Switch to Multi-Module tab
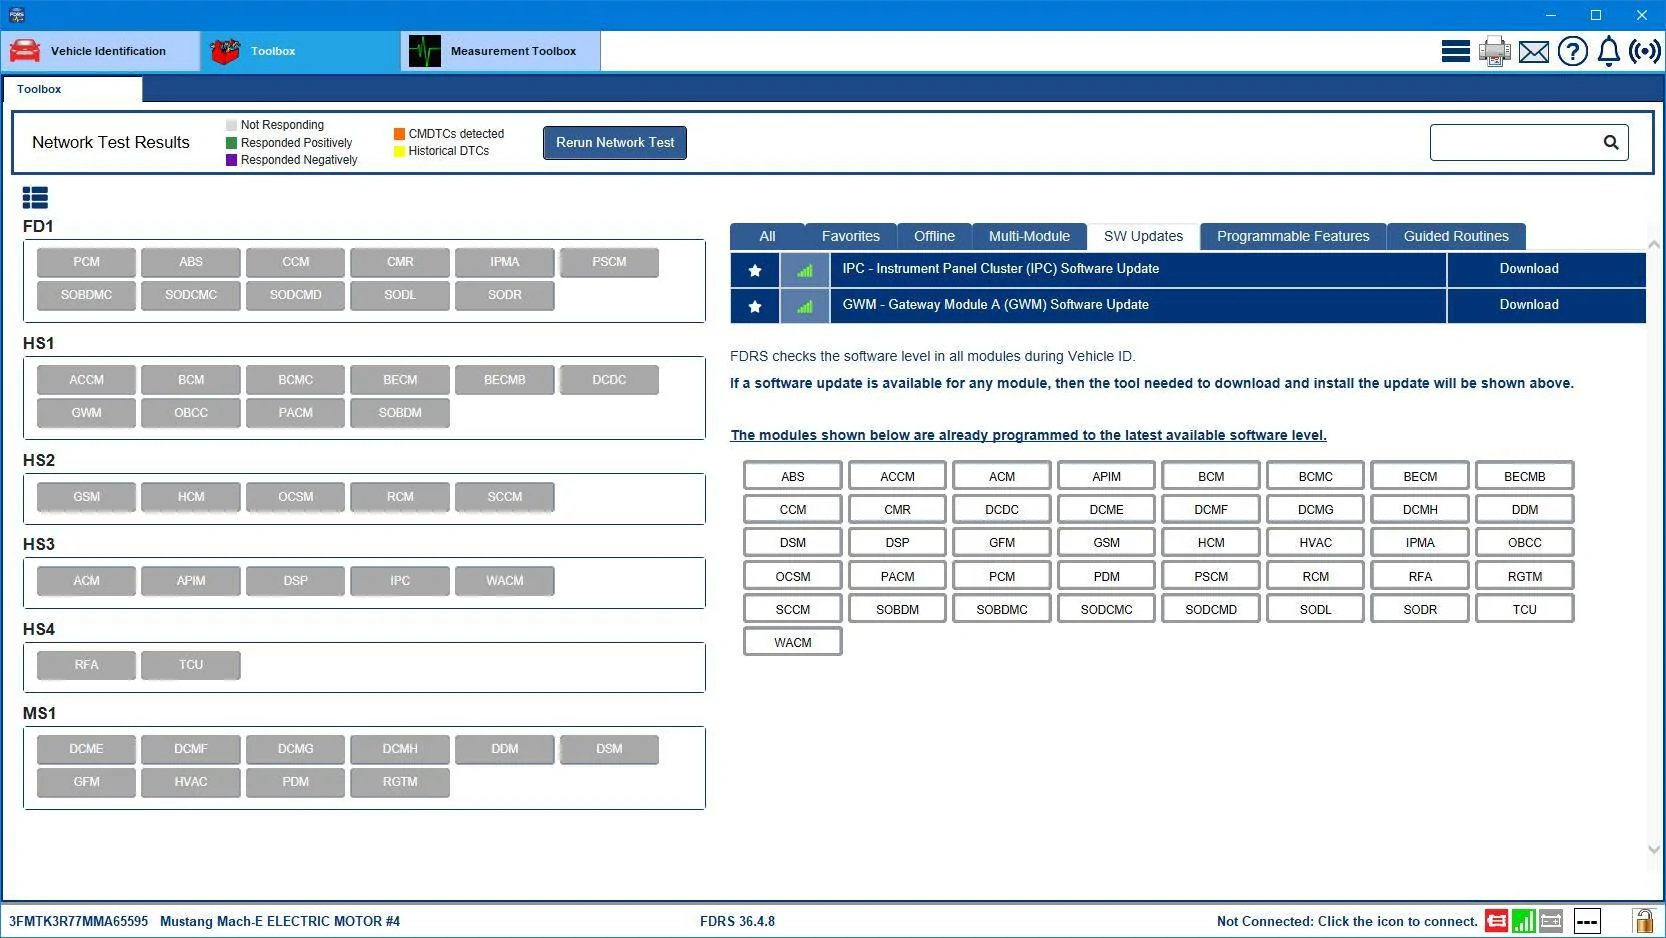 click(x=1029, y=236)
